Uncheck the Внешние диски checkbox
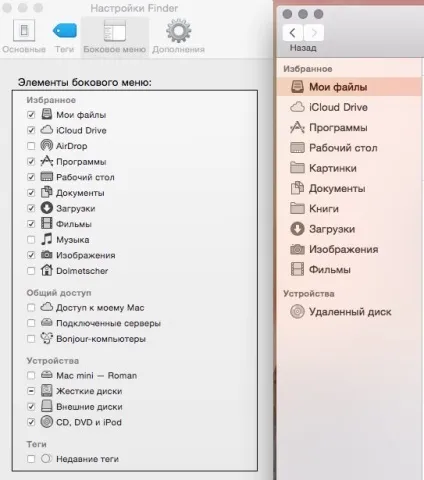This screenshot has height=480, width=424. (31, 407)
